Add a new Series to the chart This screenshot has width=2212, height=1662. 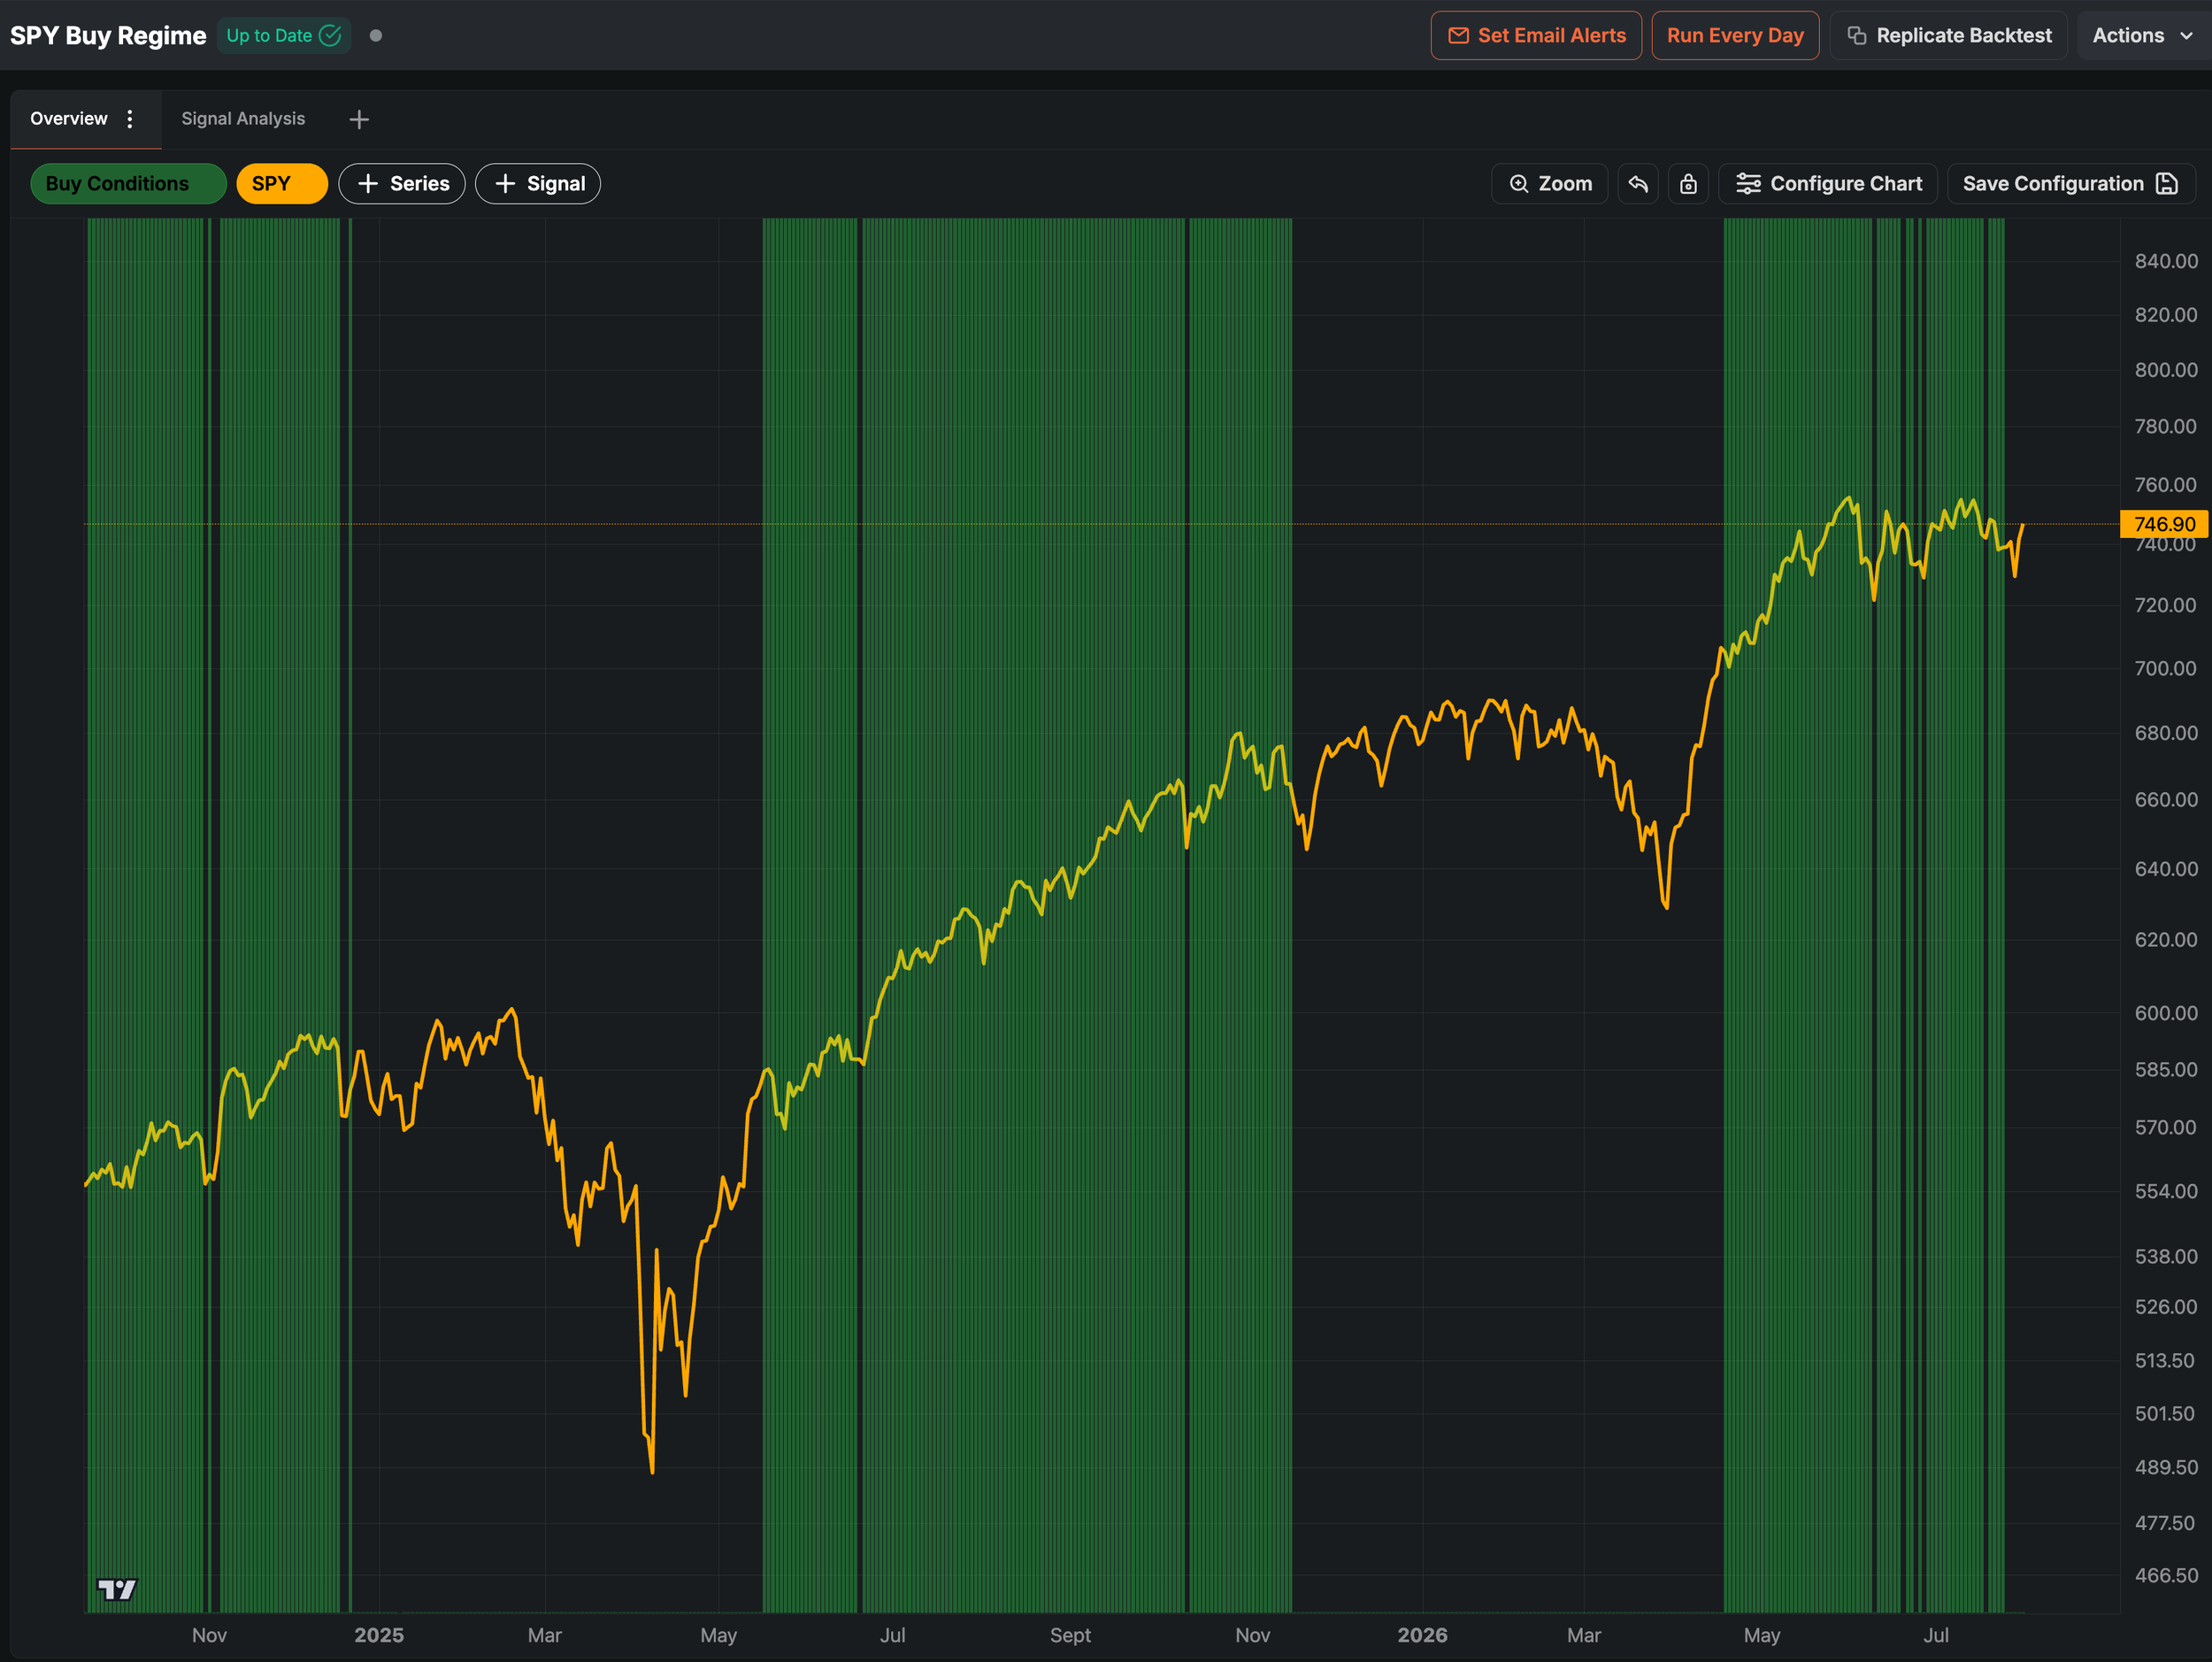[x=402, y=184]
